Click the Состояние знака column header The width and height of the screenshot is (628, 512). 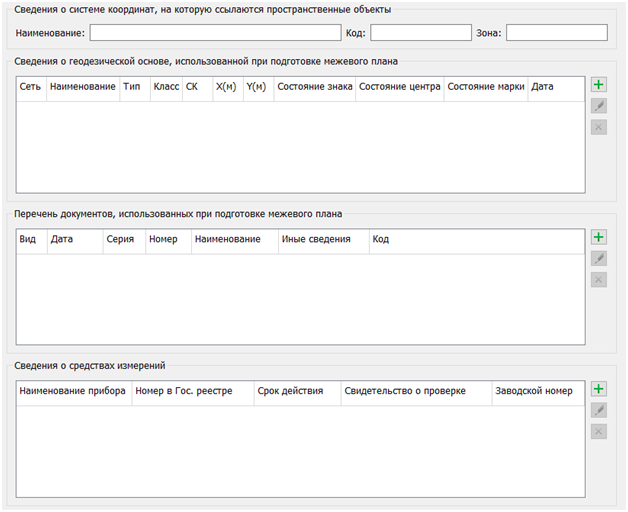[314, 88]
